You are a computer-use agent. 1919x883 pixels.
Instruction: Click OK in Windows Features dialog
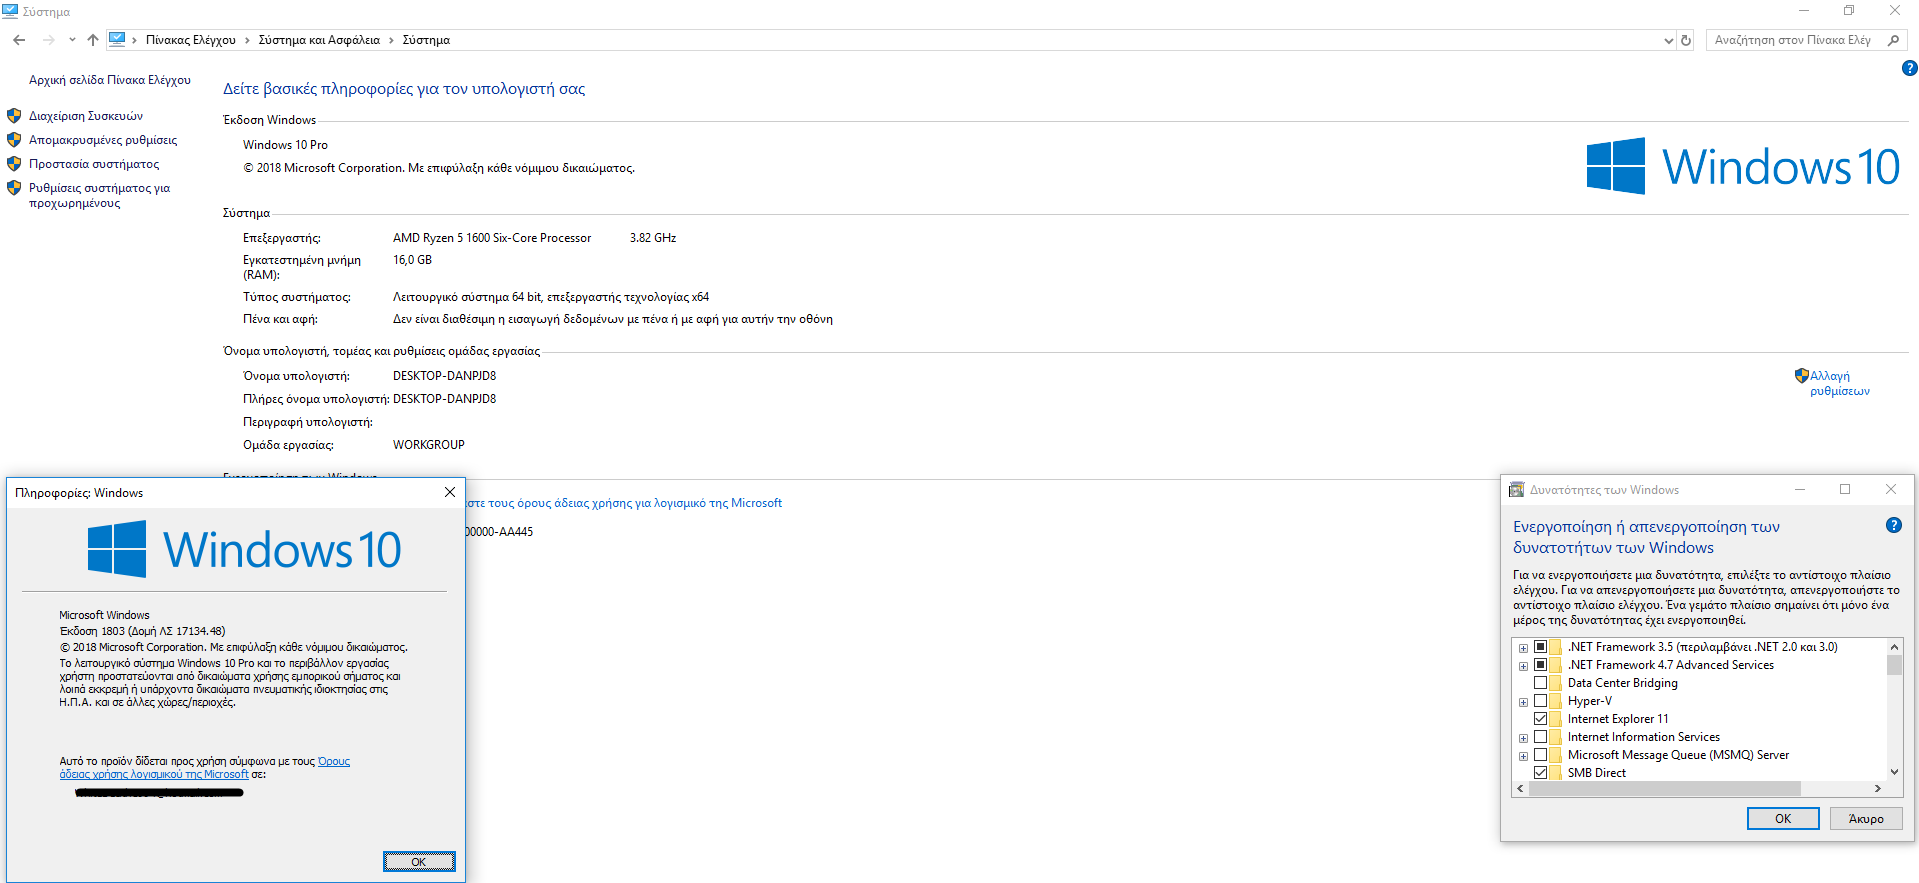pos(1783,818)
